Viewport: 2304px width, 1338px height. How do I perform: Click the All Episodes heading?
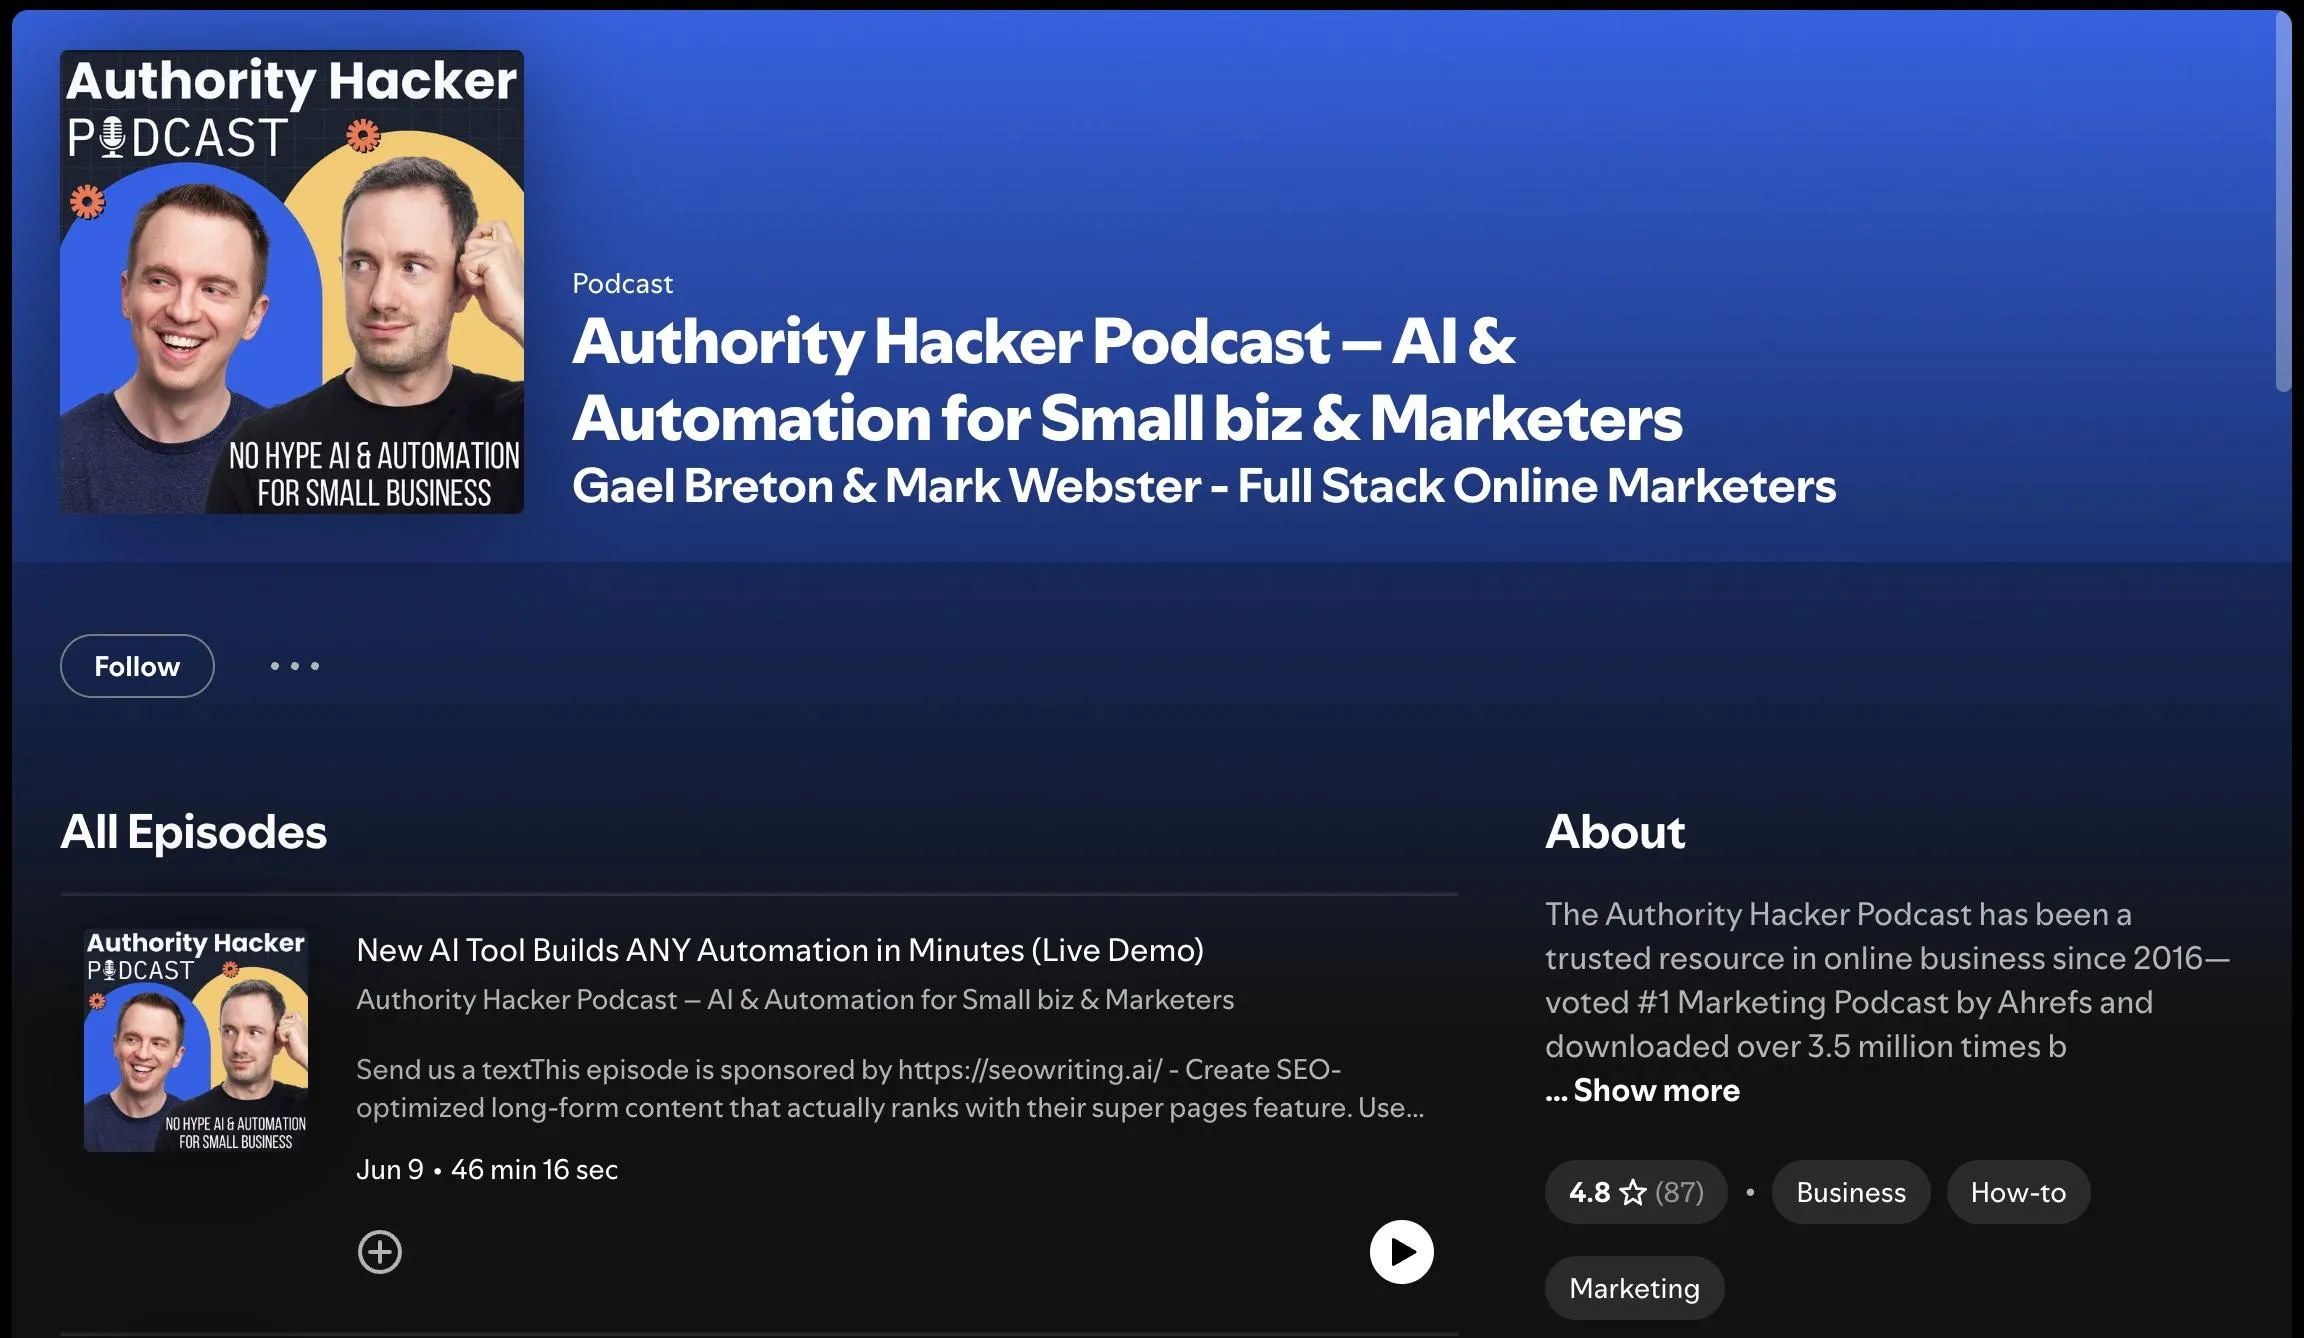(194, 832)
